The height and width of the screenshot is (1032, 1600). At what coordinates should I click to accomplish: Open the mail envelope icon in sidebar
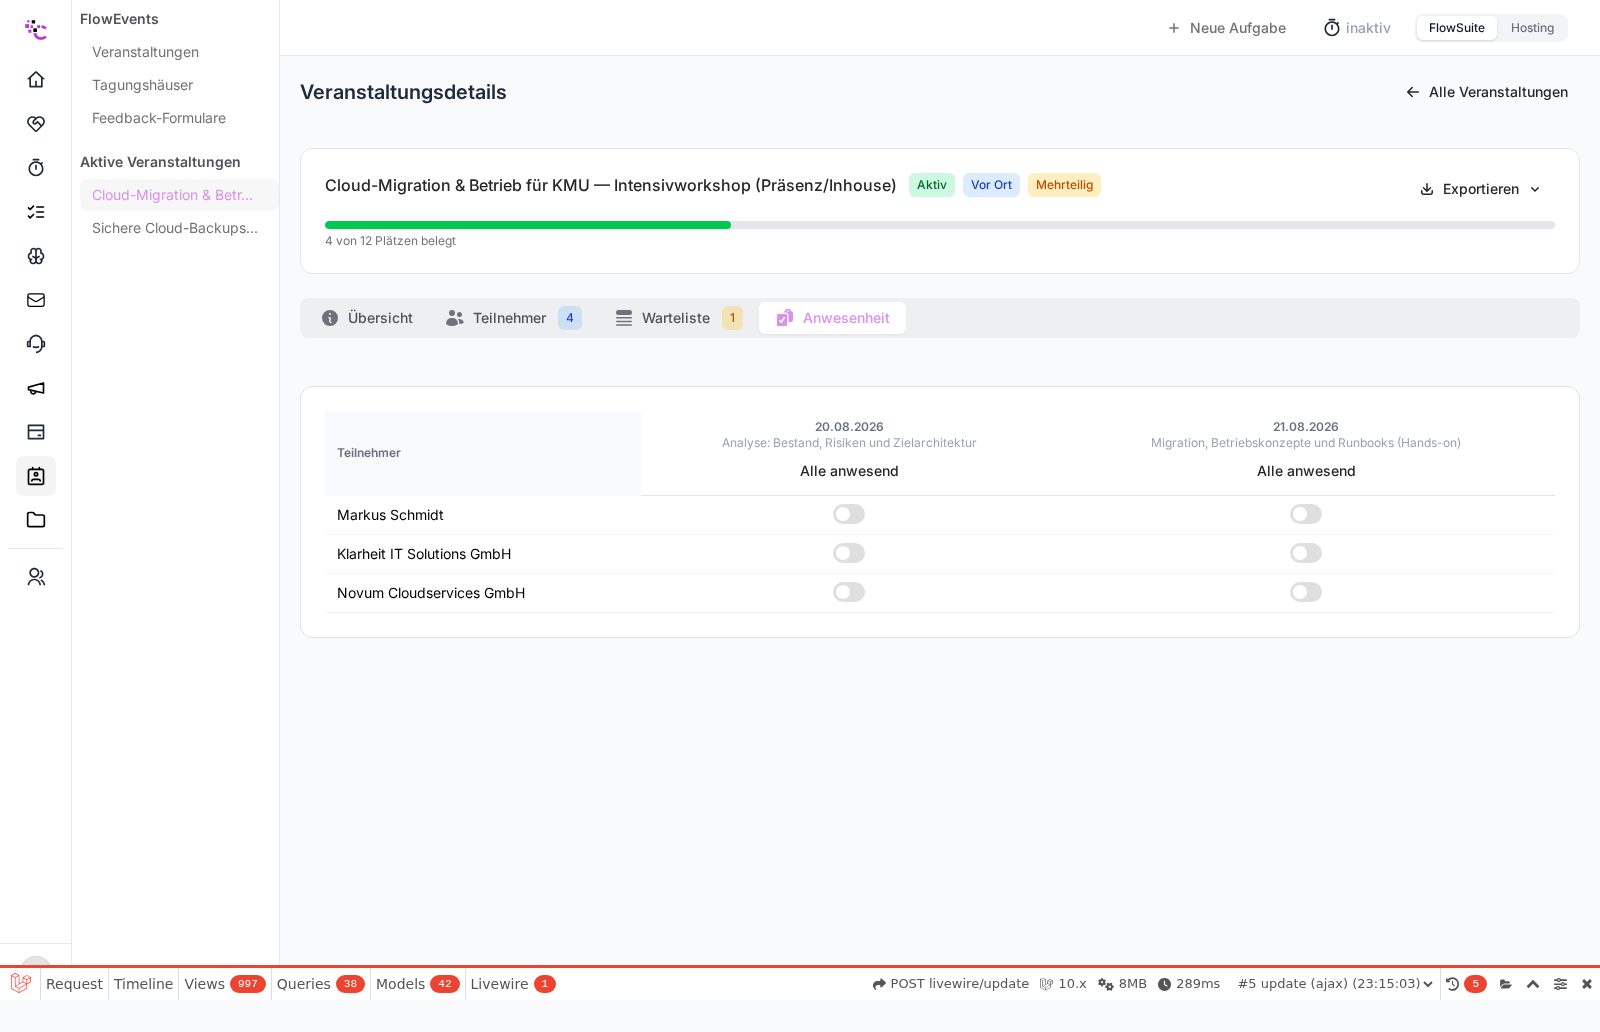[x=36, y=300]
